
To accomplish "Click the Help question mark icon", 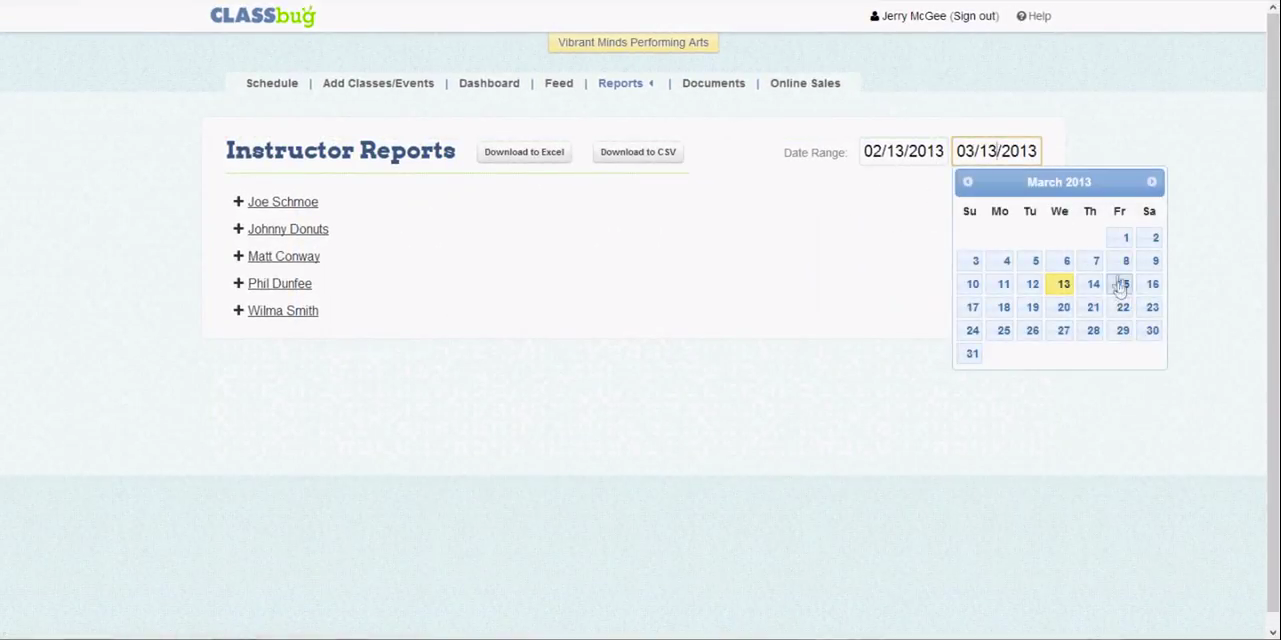I will [1021, 16].
